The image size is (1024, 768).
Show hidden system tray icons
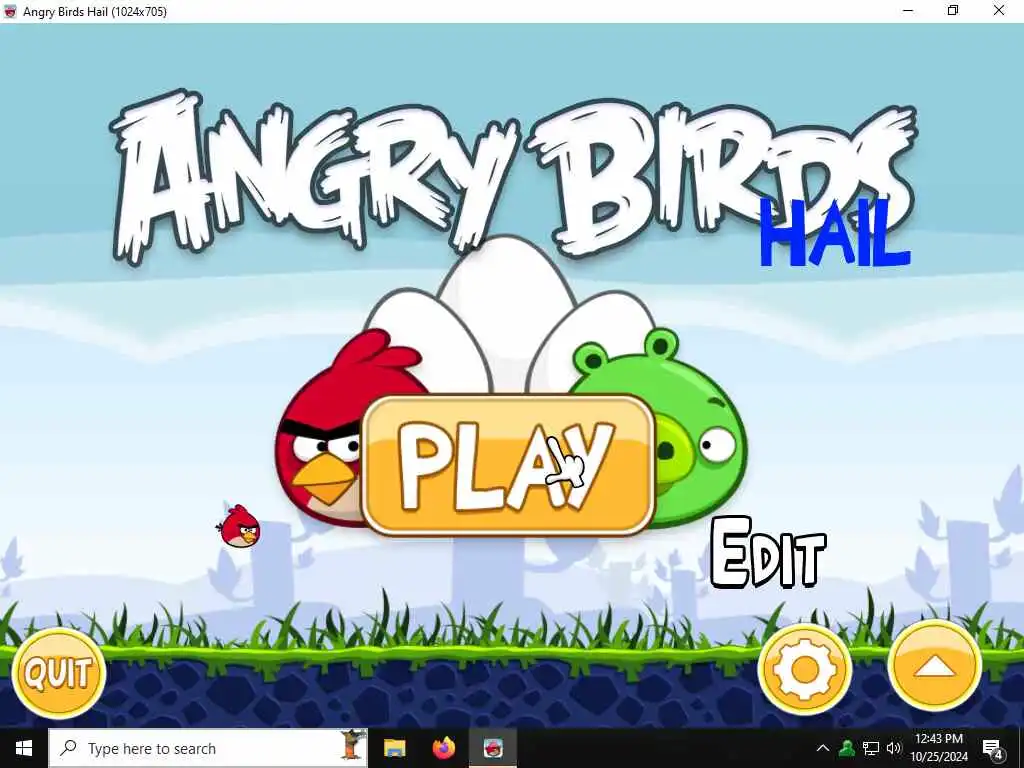823,748
